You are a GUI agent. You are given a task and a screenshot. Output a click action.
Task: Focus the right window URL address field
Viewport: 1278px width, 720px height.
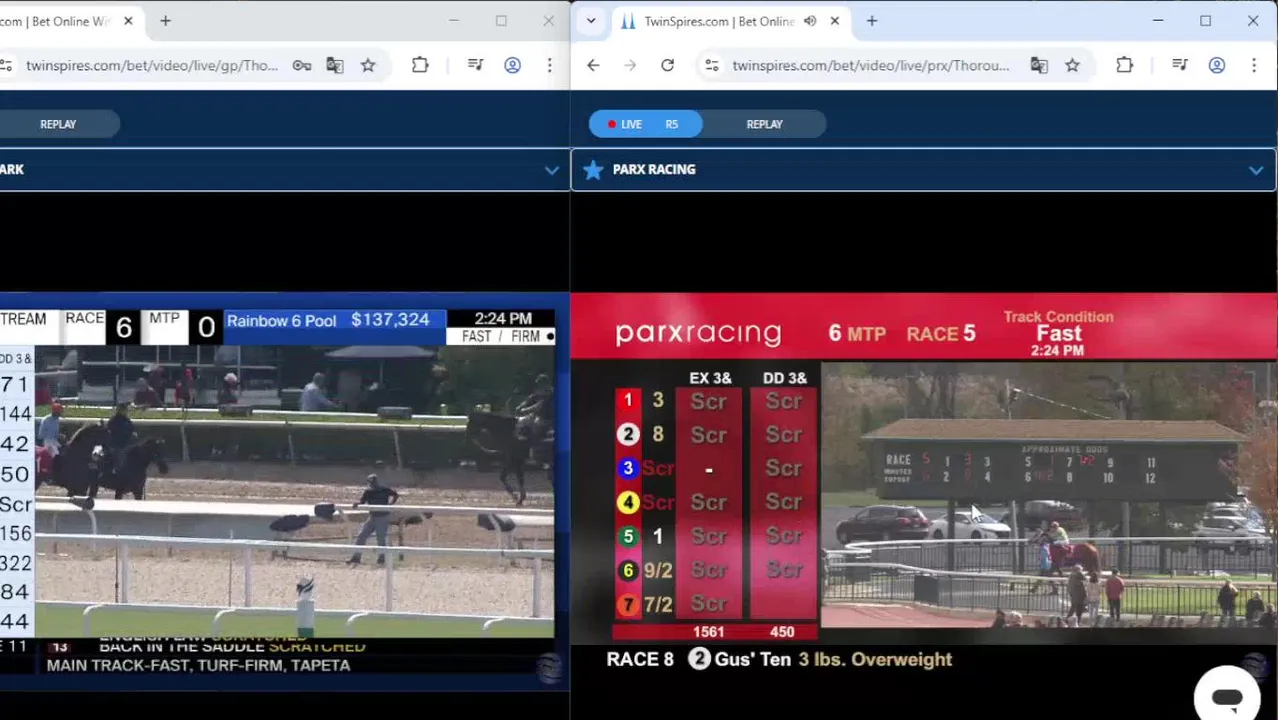(x=870, y=65)
